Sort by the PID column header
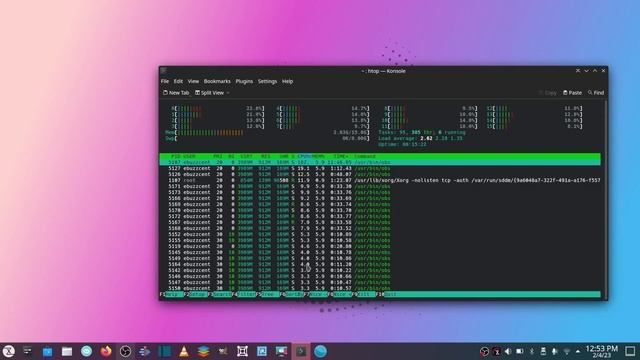 point(176,156)
